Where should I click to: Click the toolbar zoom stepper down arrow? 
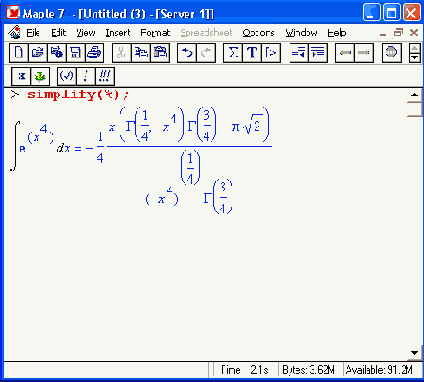click(x=414, y=58)
